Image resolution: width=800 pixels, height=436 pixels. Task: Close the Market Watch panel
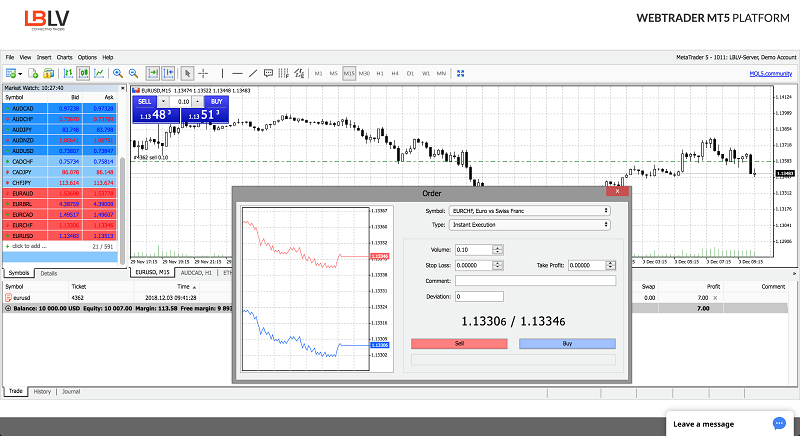[x=122, y=88]
